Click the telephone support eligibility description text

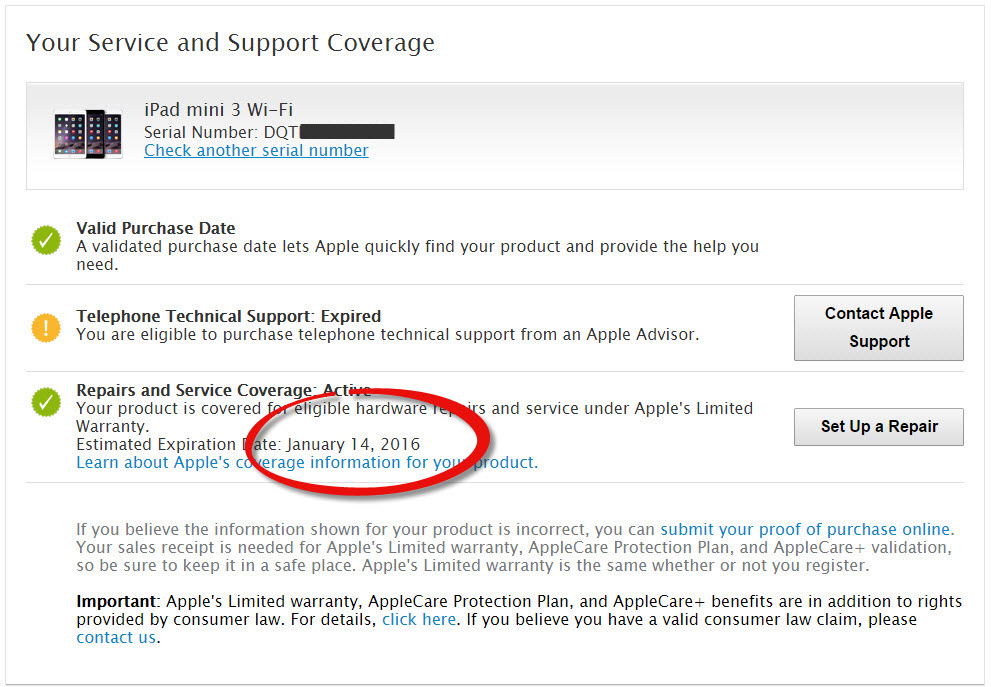click(387, 335)
